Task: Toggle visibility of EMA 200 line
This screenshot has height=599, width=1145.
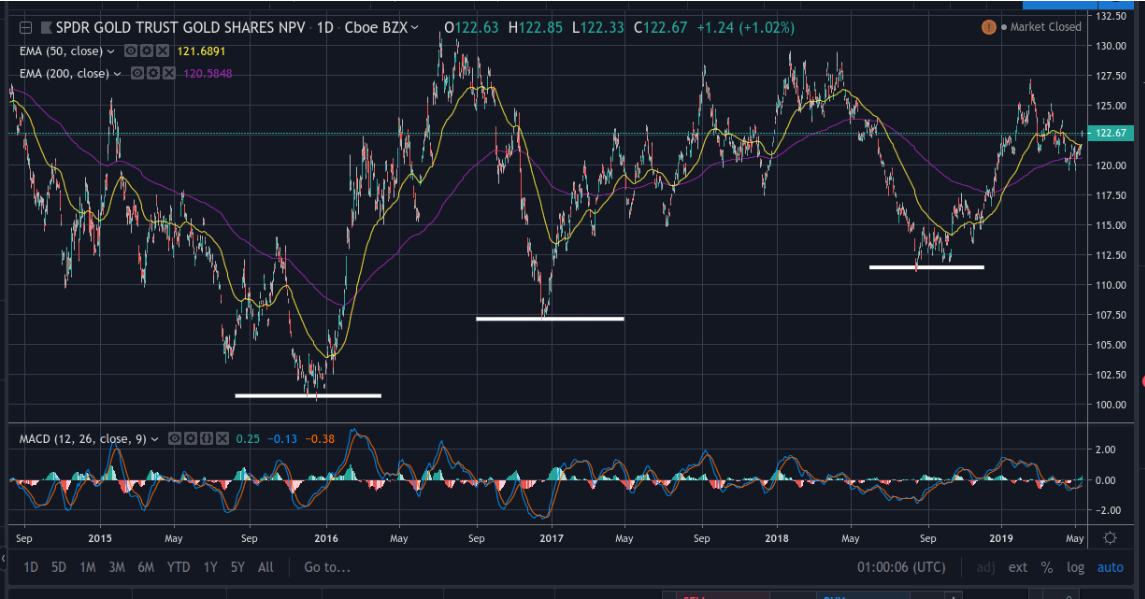Action: pos(138,73)
